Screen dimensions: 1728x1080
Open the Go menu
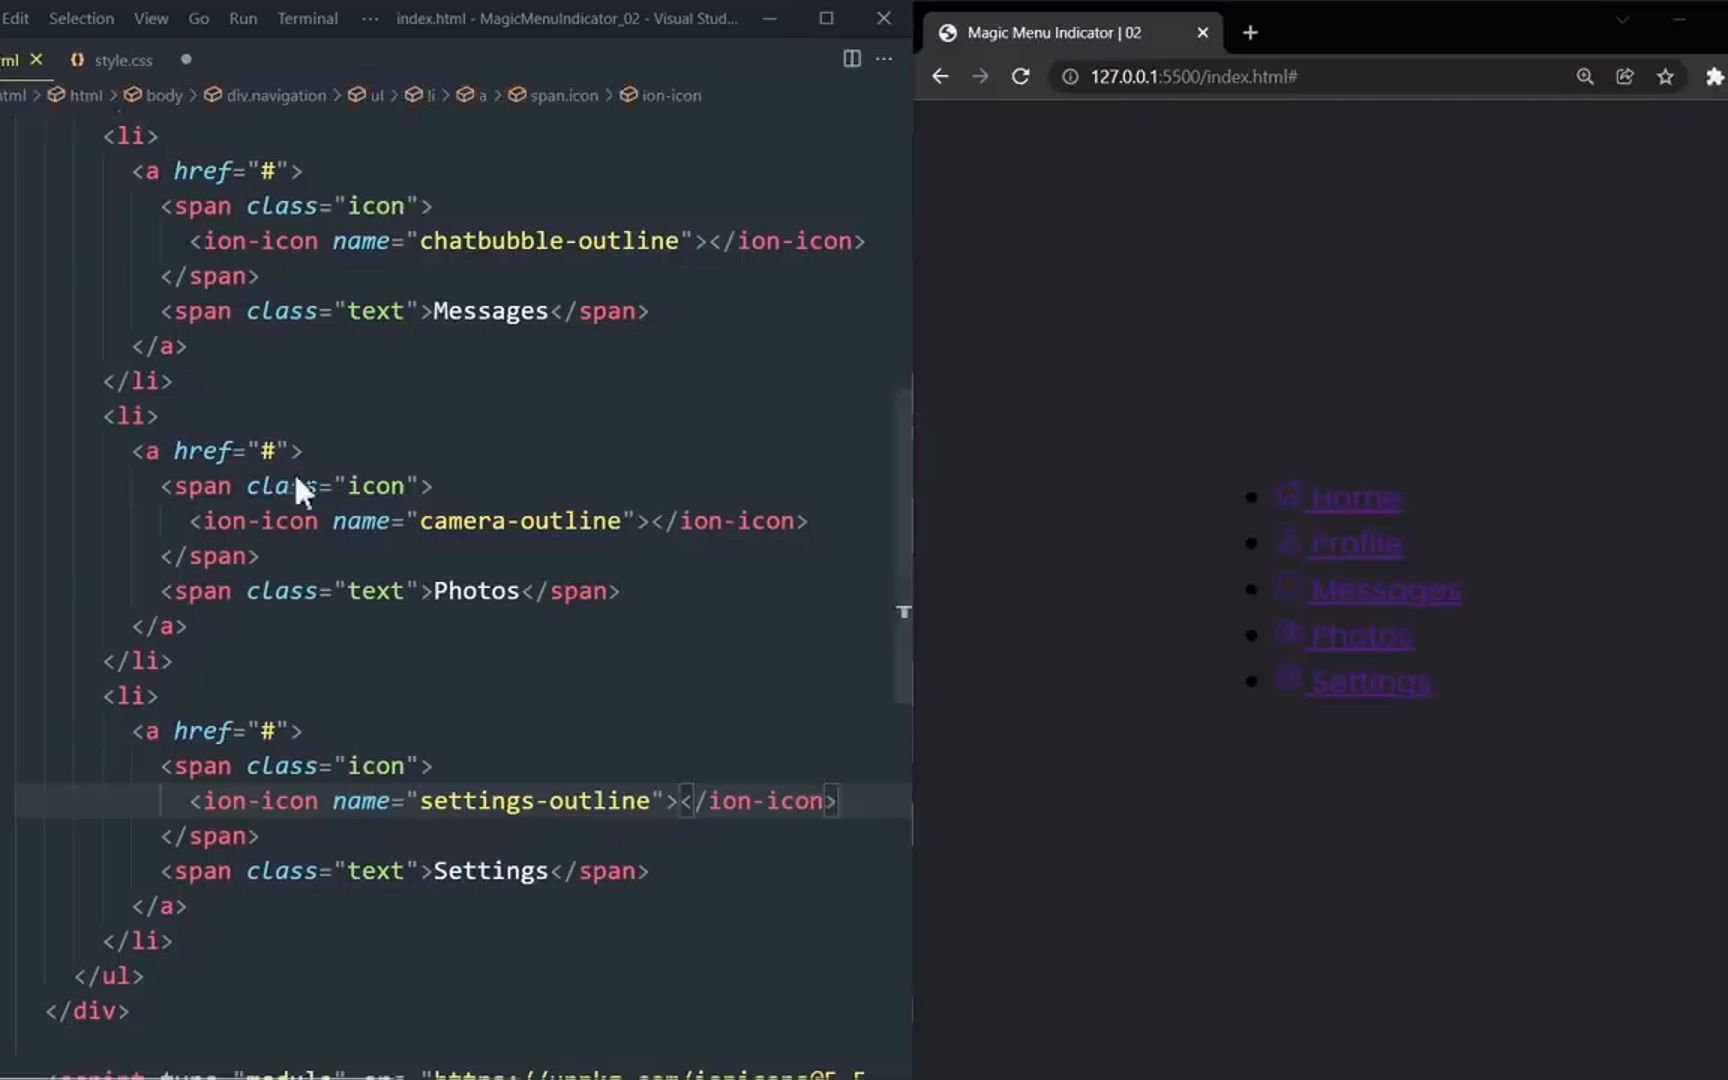point(199,18)
